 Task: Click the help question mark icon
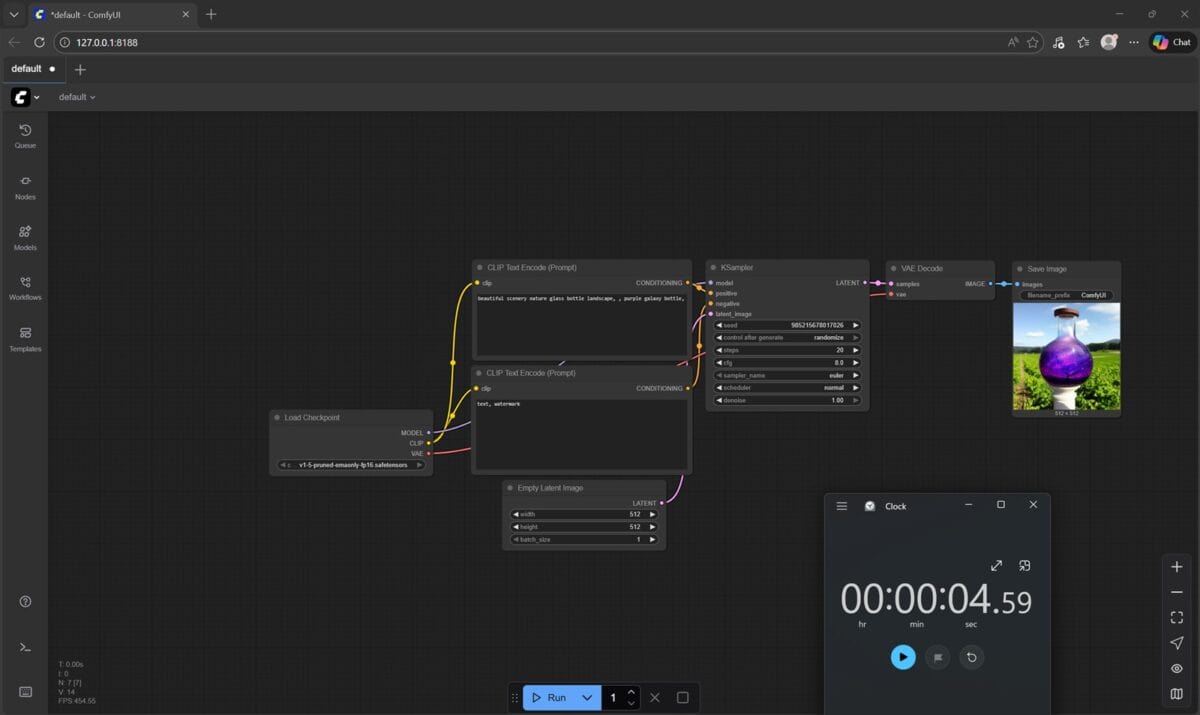pyautogui.click(x=25, y=601)
